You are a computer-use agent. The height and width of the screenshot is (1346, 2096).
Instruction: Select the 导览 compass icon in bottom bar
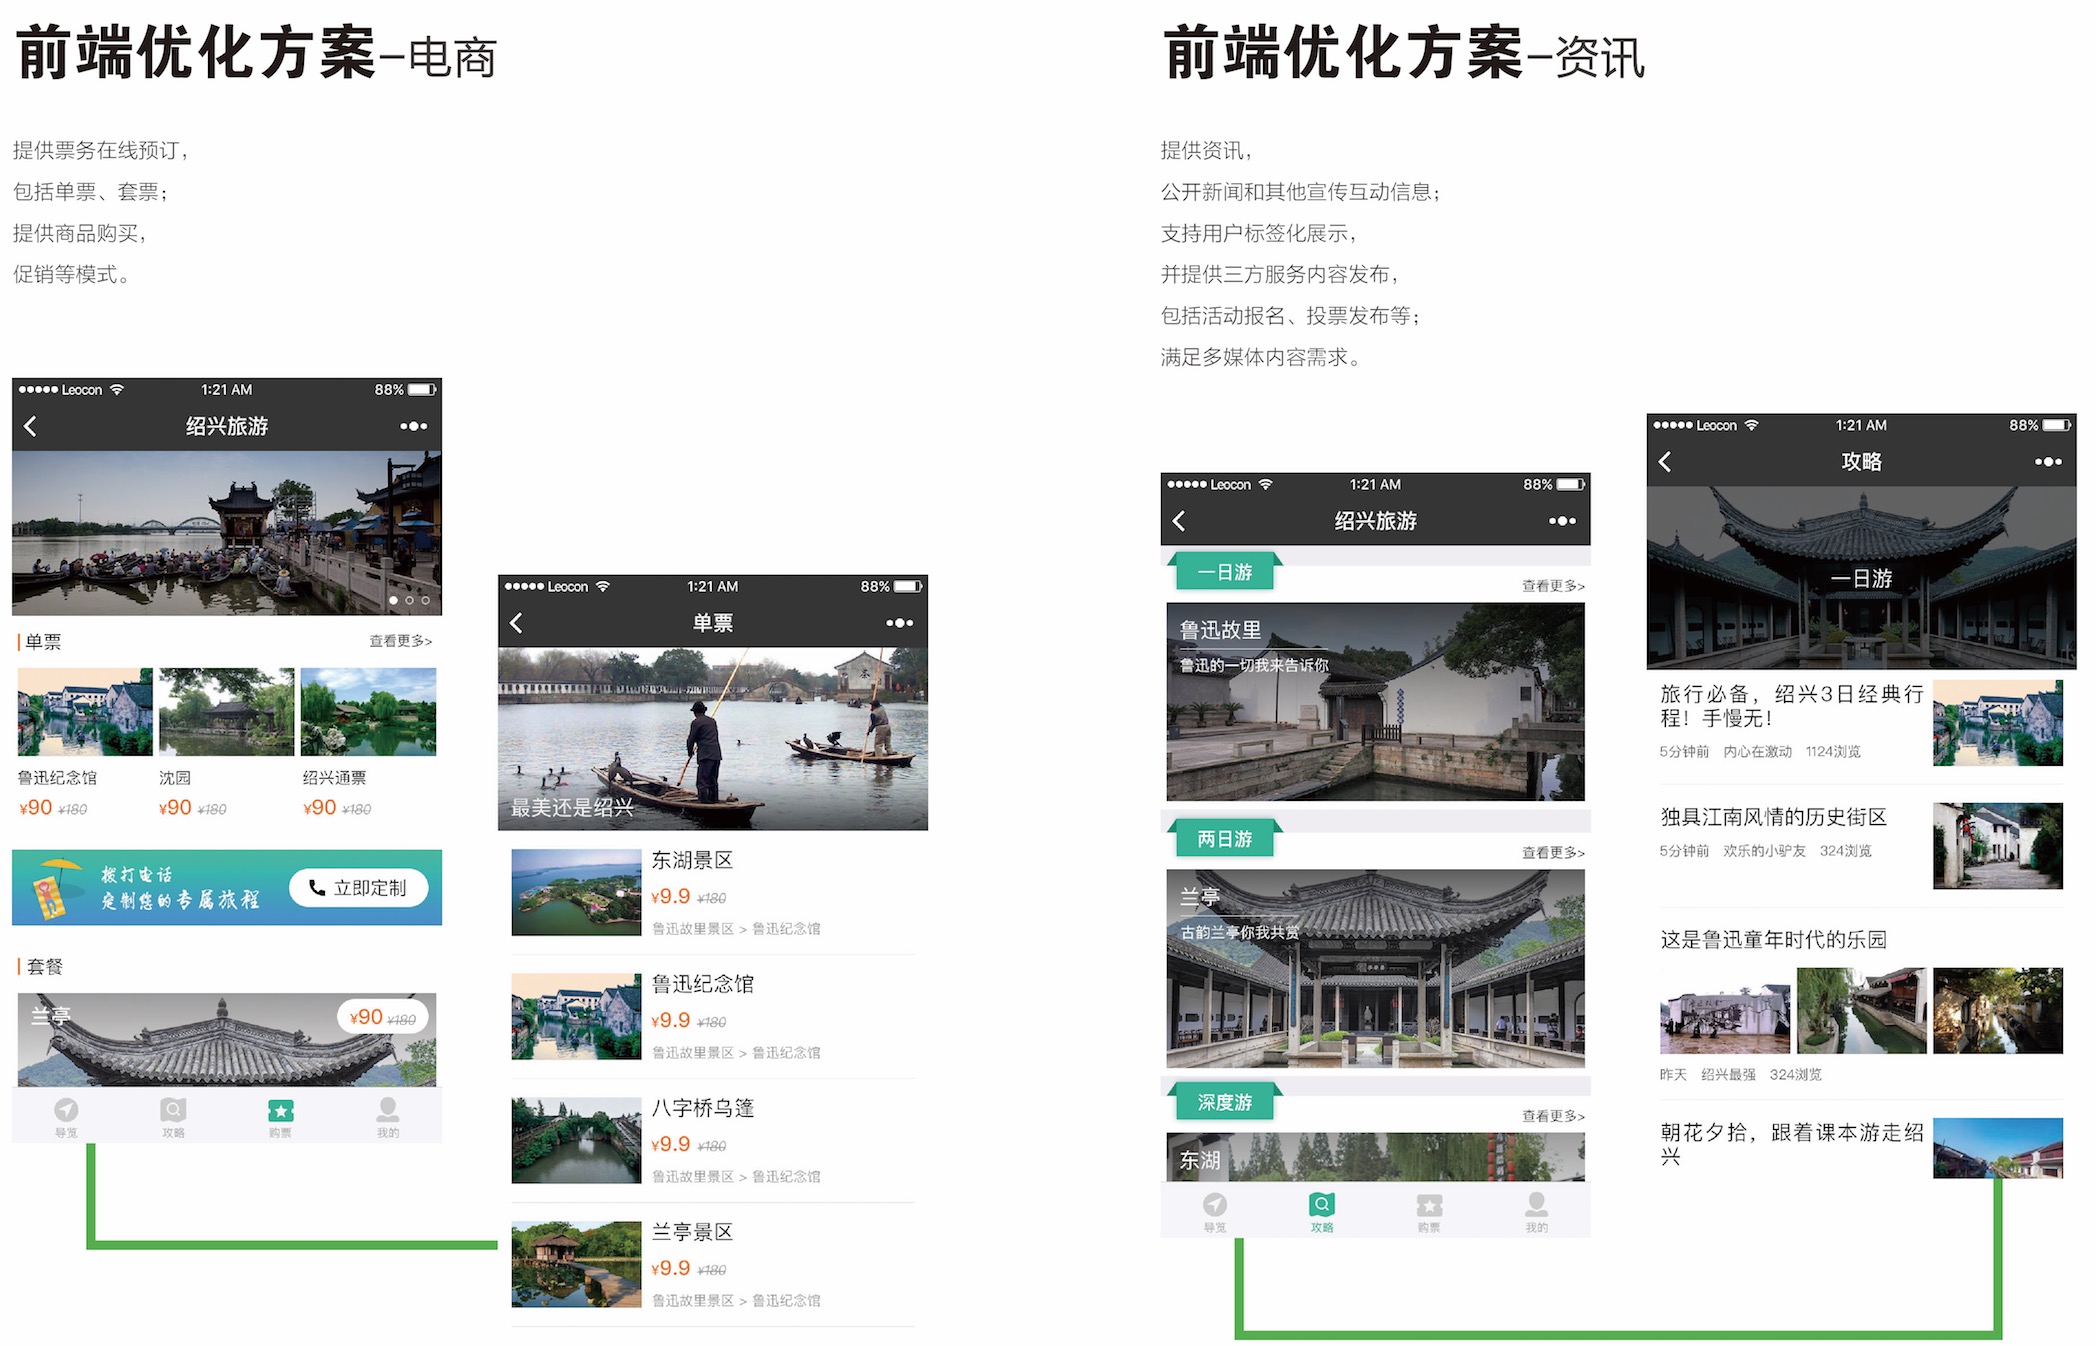[66, 1109]
